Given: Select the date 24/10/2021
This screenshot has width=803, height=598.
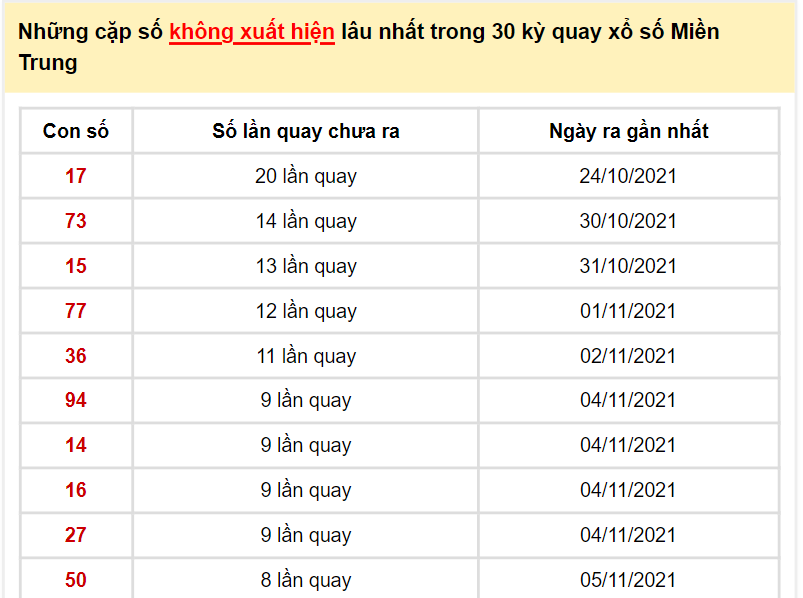Looking at the screenshot, I should (x=628, y=176).
